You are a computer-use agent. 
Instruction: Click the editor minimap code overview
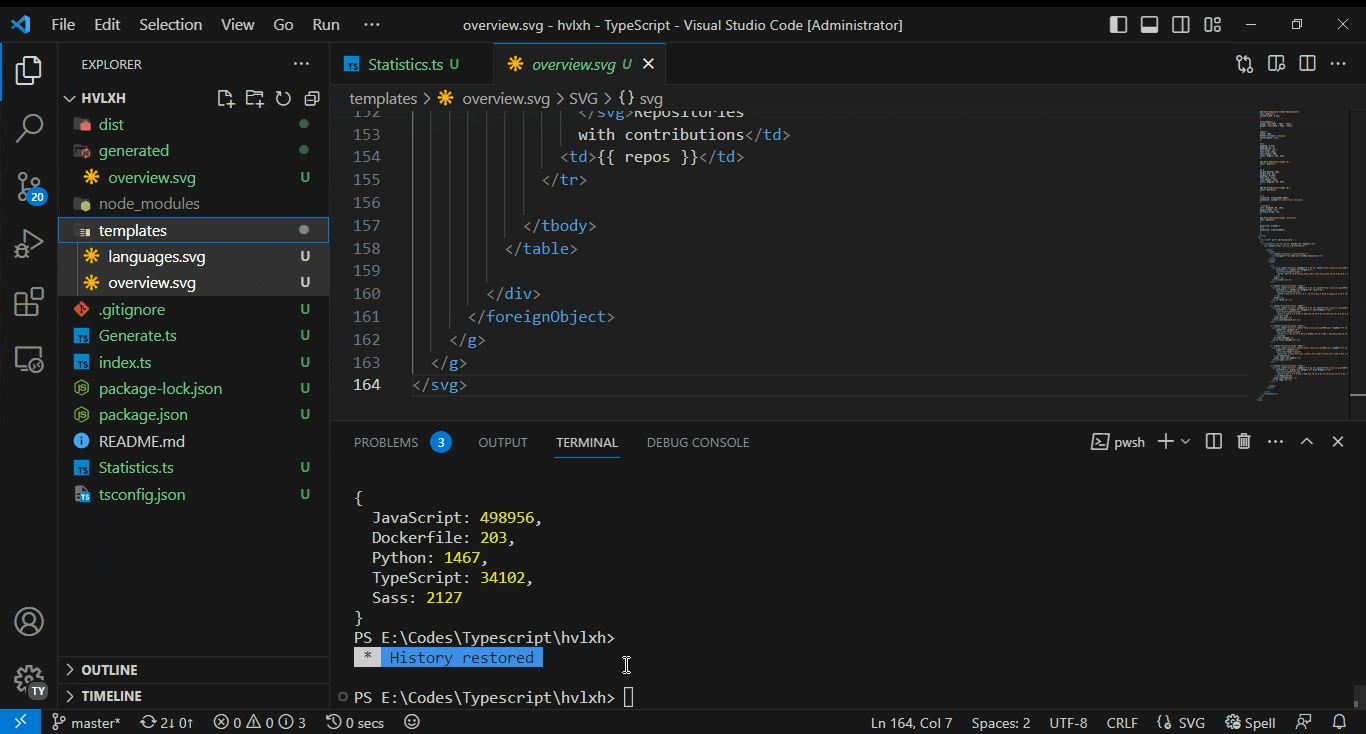click(1302, 255)
